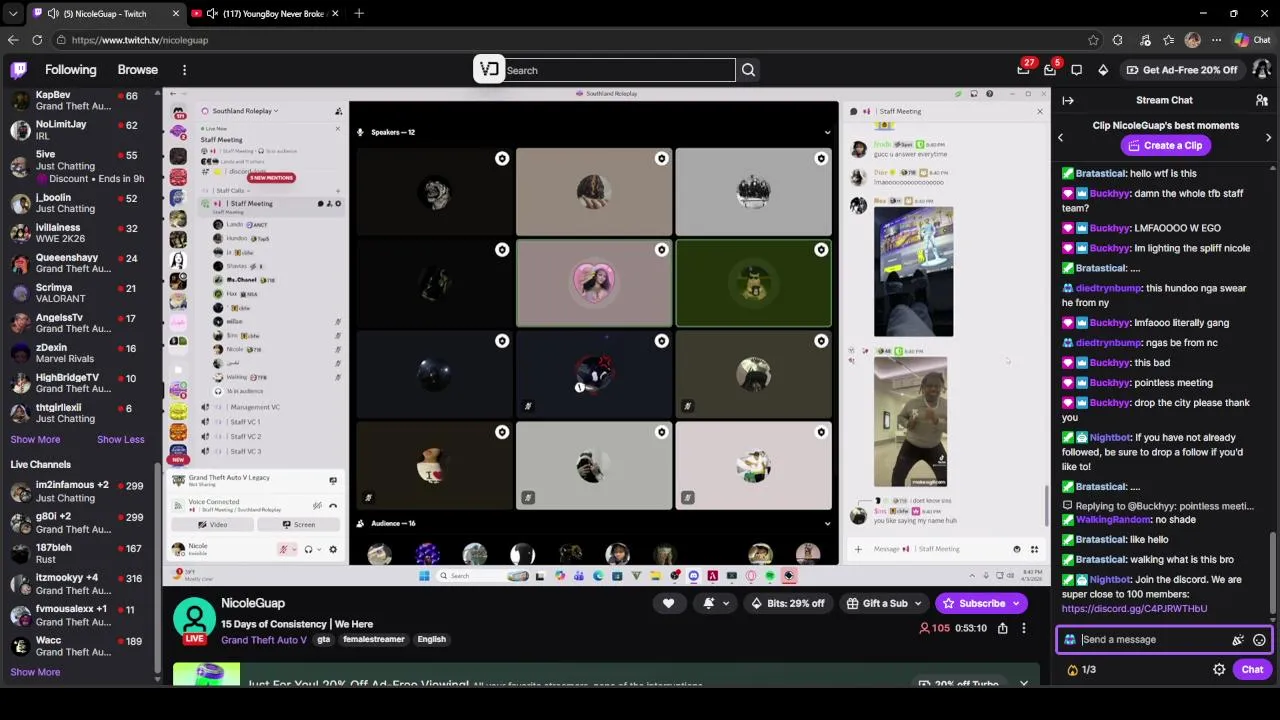
Task: Click Create a Clip button
Action: (1165, 145)
